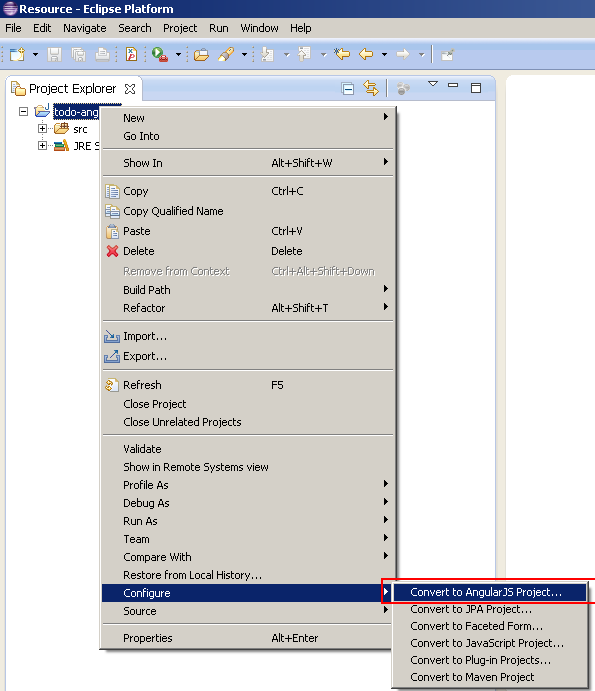Toggle Link with Editor in Project Explorer
Image resolution: width=595 pixels, height=691 pixels.
371,88
